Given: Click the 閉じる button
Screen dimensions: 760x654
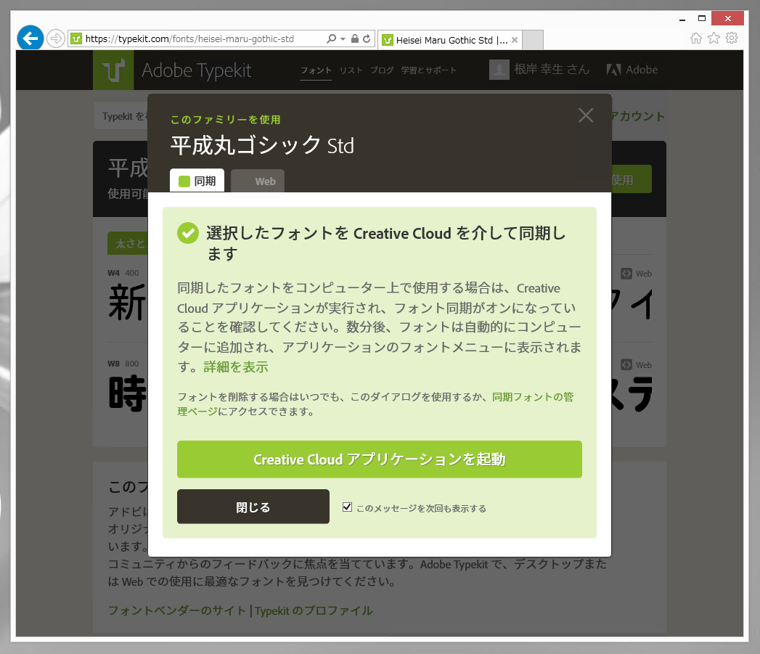Looking at the screenshot, I should coord(253,507).
